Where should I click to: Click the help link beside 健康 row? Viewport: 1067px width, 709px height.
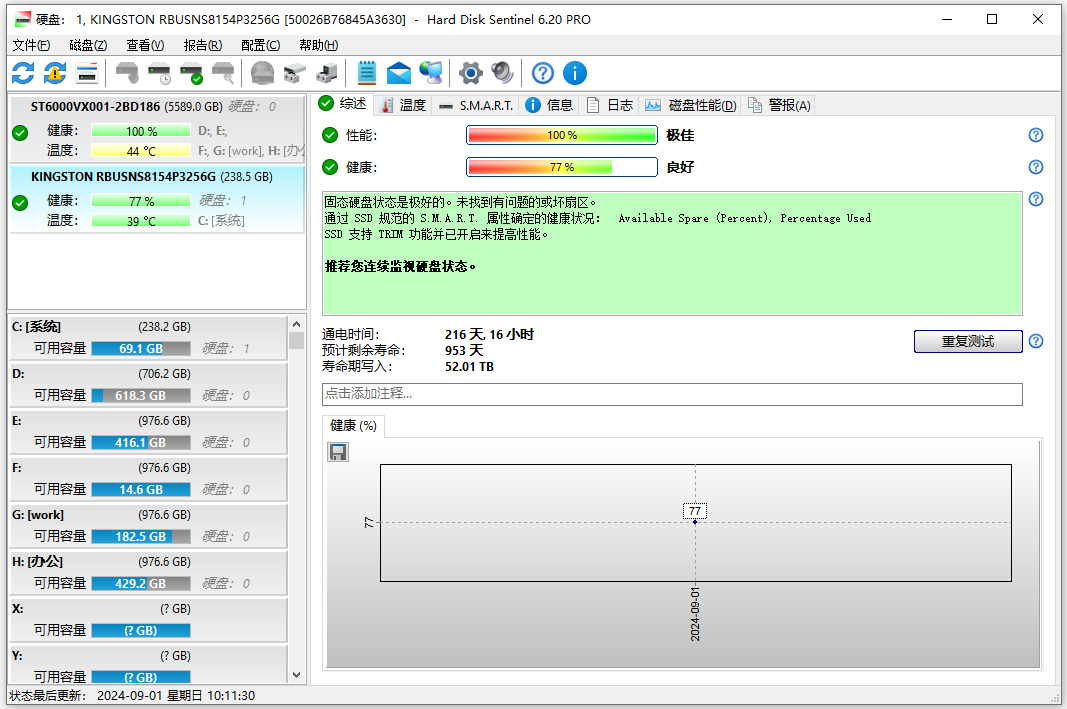coord(1035,167)
